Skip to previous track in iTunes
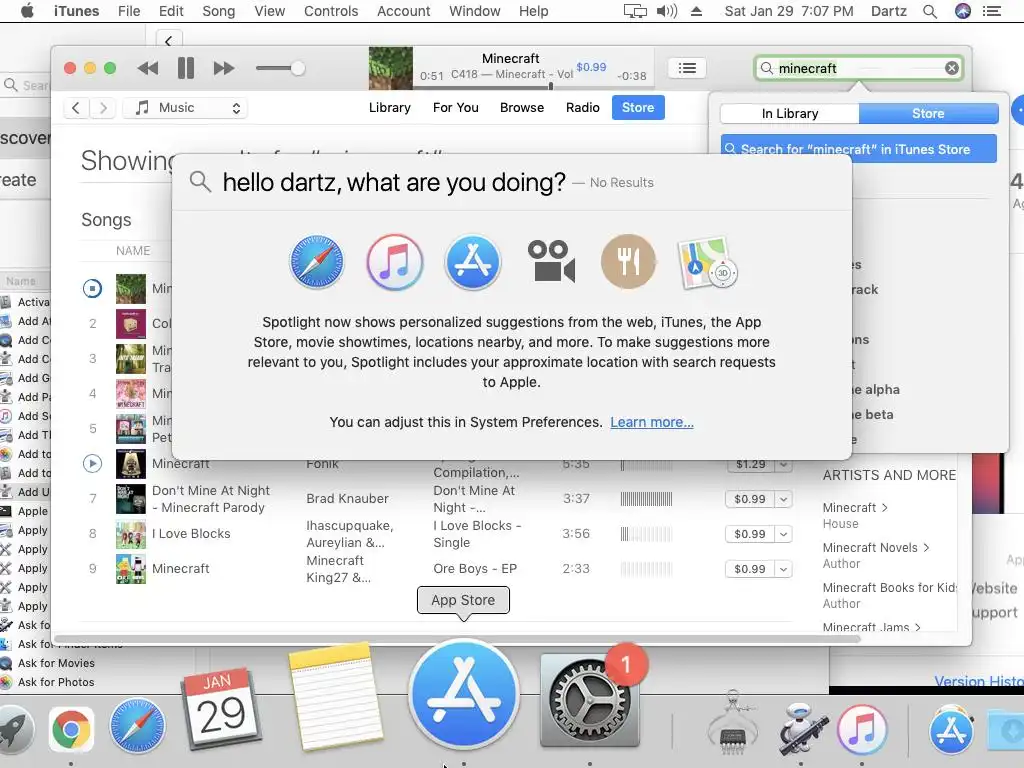The height and width of the screenshot is (768, 1024). (x=148, y=68)
